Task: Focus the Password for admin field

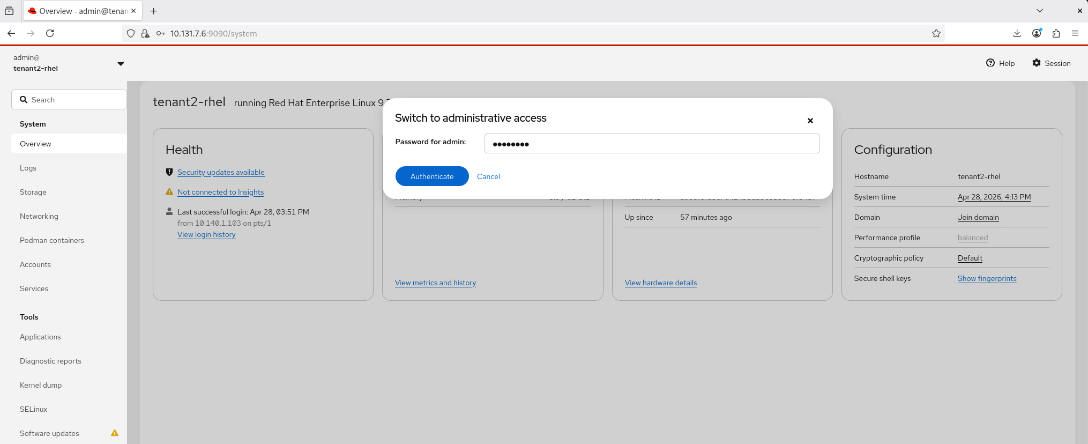Action: coord(652,144)
